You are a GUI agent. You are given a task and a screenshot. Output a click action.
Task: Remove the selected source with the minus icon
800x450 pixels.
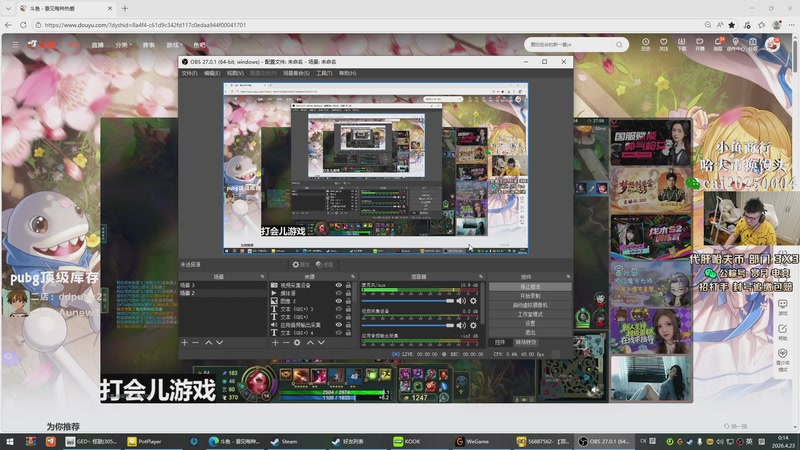(286, 342)
